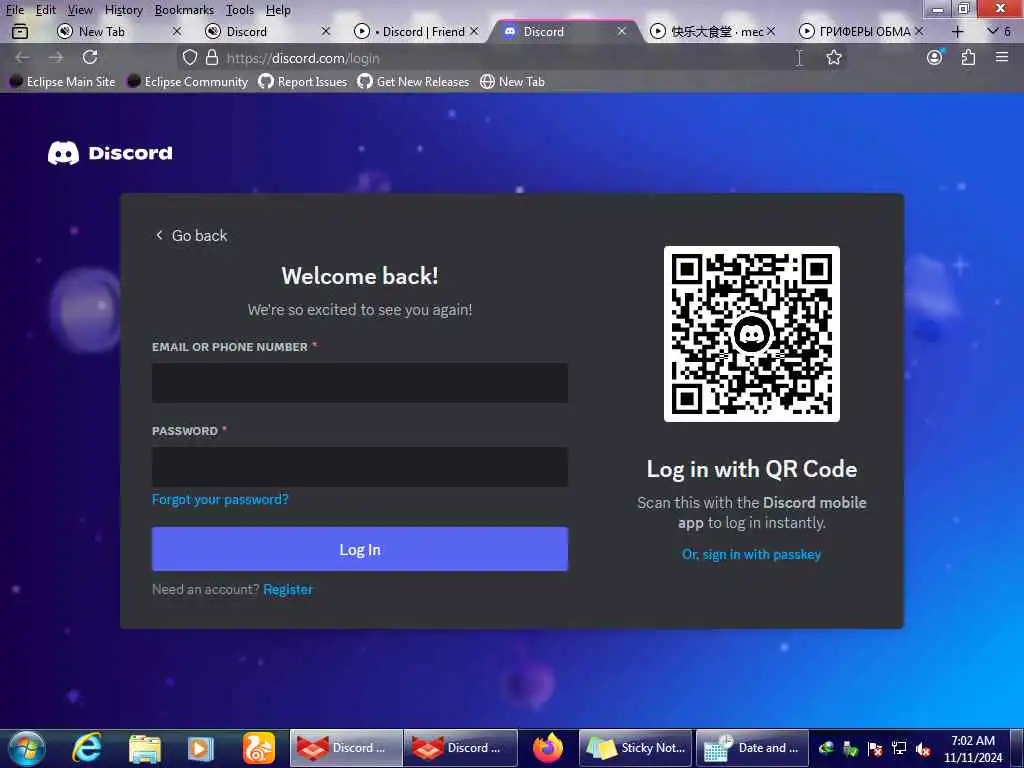Open the orange UC Browser taskbar icon
This screenshot has height=768, width=1024.
pyautogui.click(x=259, y=748)
